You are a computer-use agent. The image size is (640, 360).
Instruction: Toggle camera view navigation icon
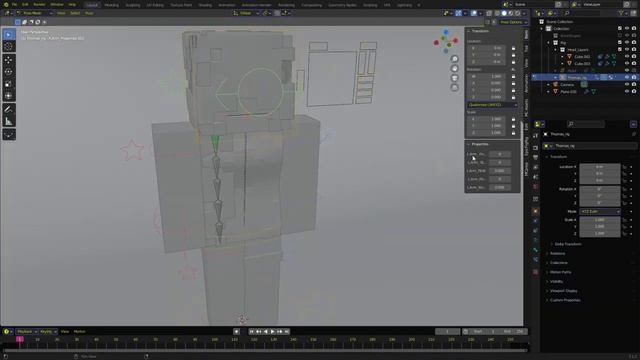coord(454,78)
